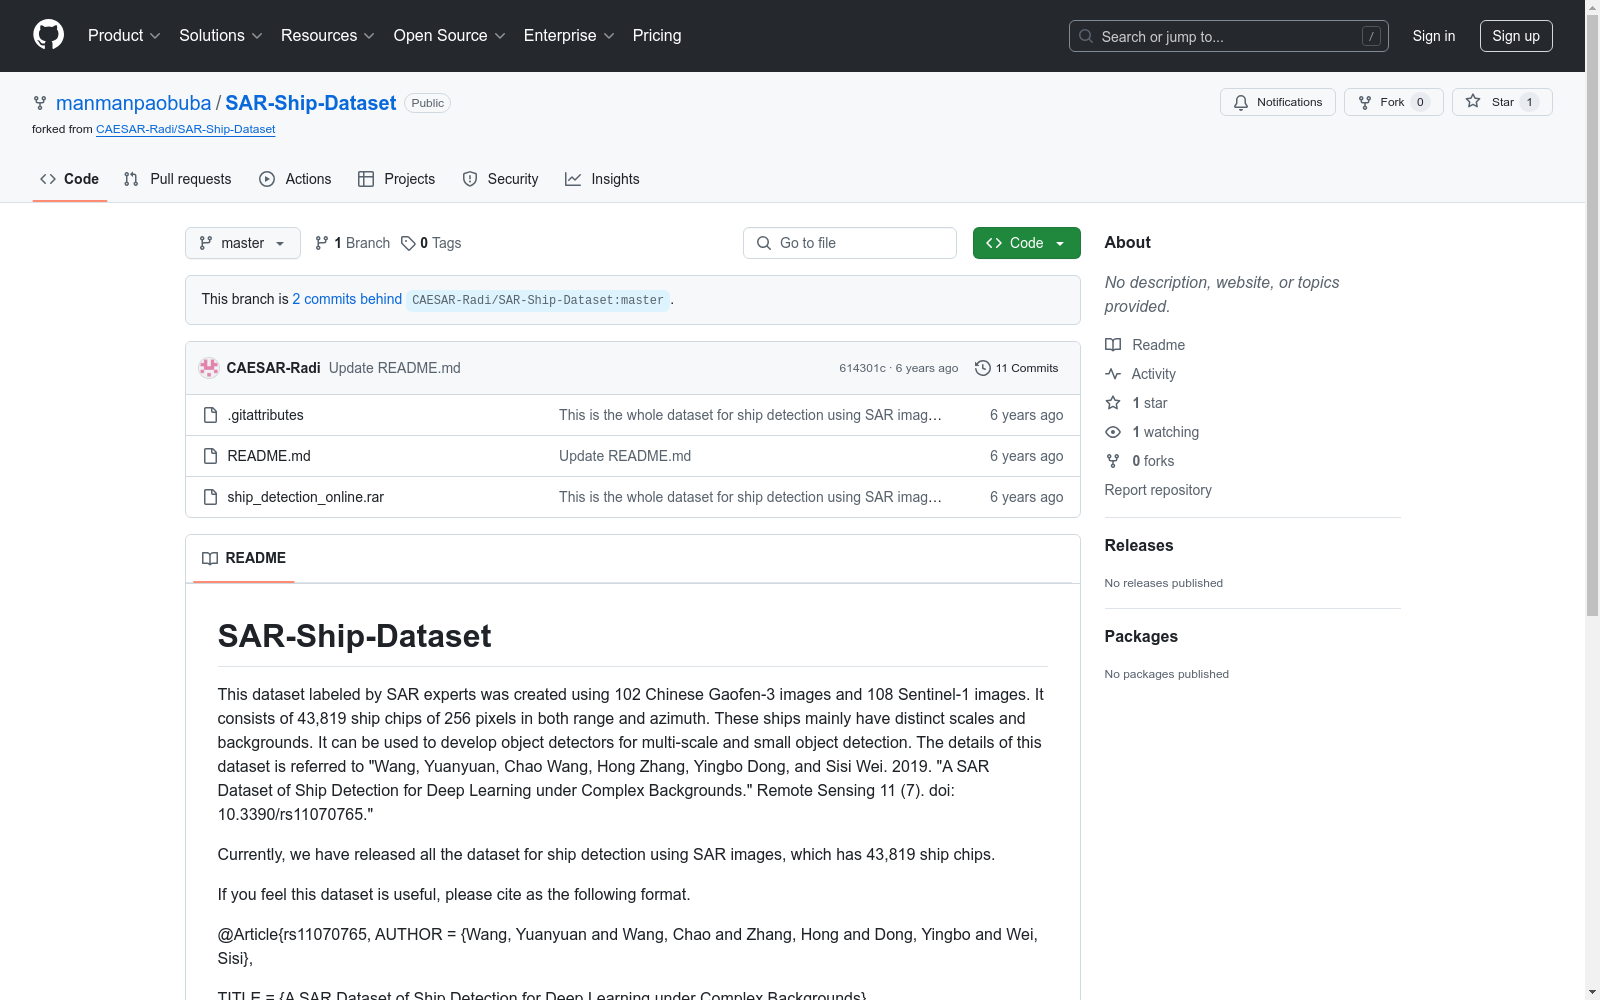Click the Update README.md commit message in header
This screenshot has height=1000, width=1600.
click(x=395, y=368)
